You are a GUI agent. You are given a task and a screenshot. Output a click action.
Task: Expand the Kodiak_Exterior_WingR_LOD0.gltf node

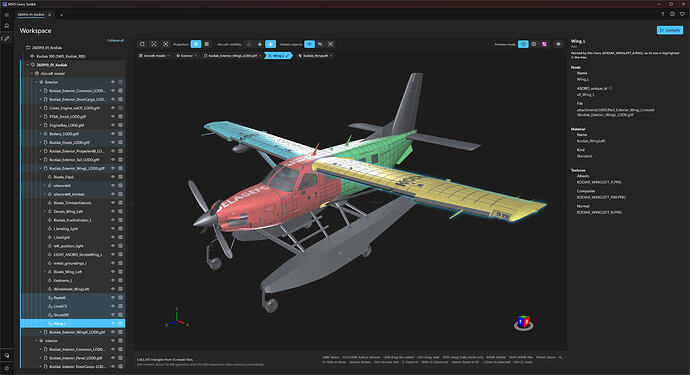point(40,332)
